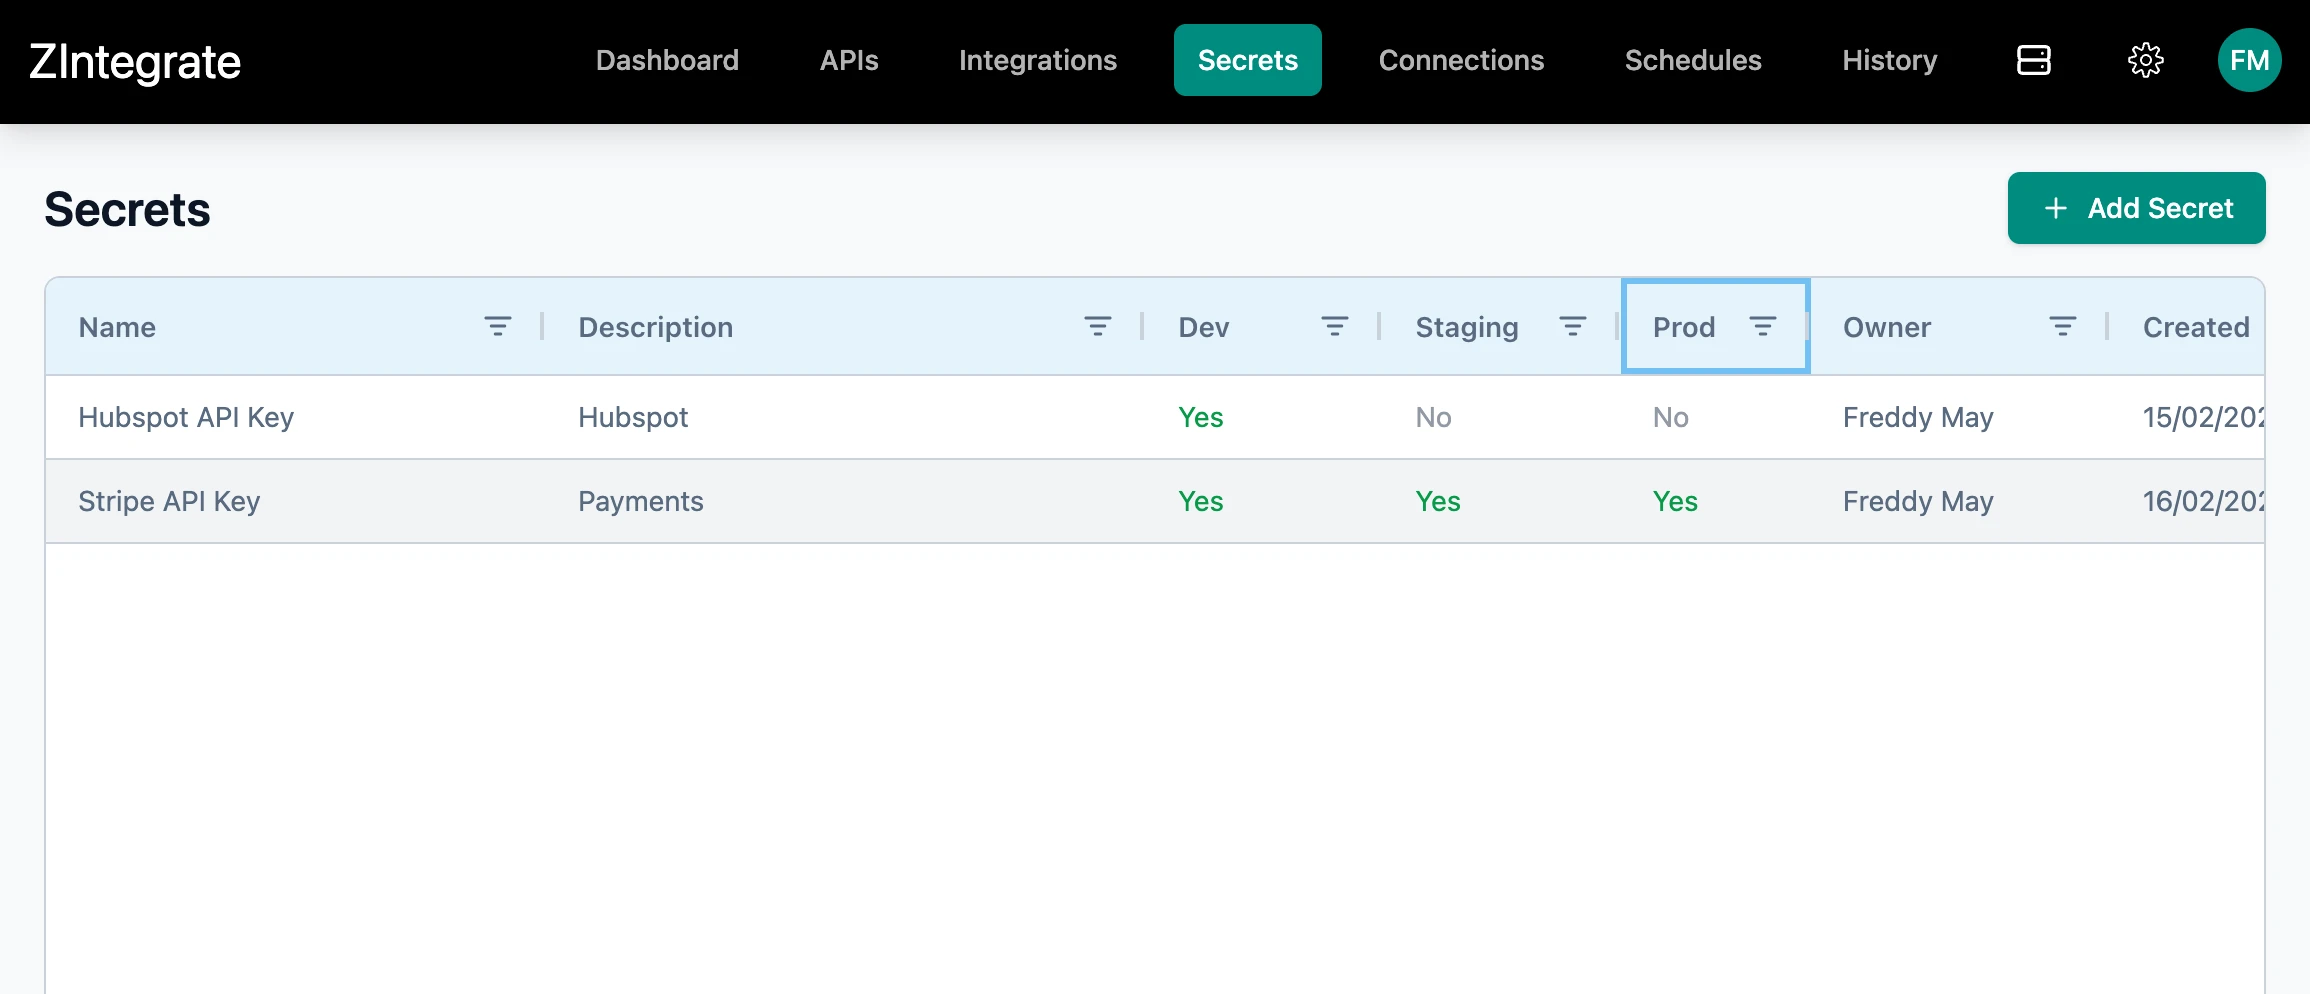Open the Stripe API Key entry
Screen dimensions: 2310x994
click(168, 501)
